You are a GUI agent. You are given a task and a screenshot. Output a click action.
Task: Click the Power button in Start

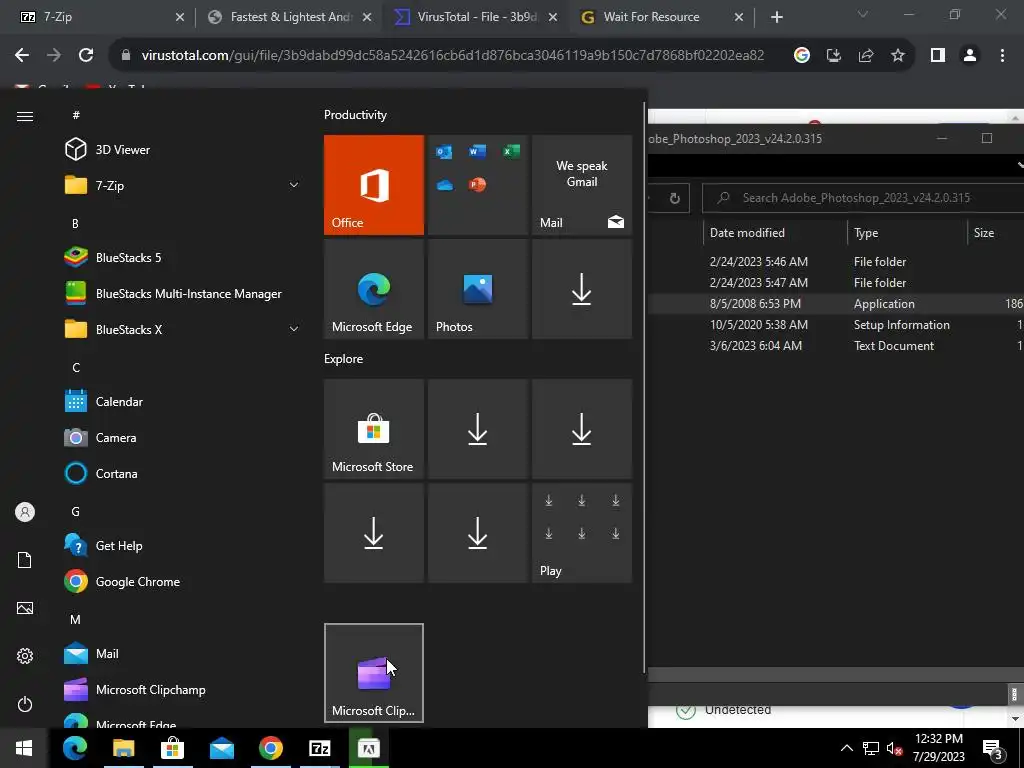(25, 704)
